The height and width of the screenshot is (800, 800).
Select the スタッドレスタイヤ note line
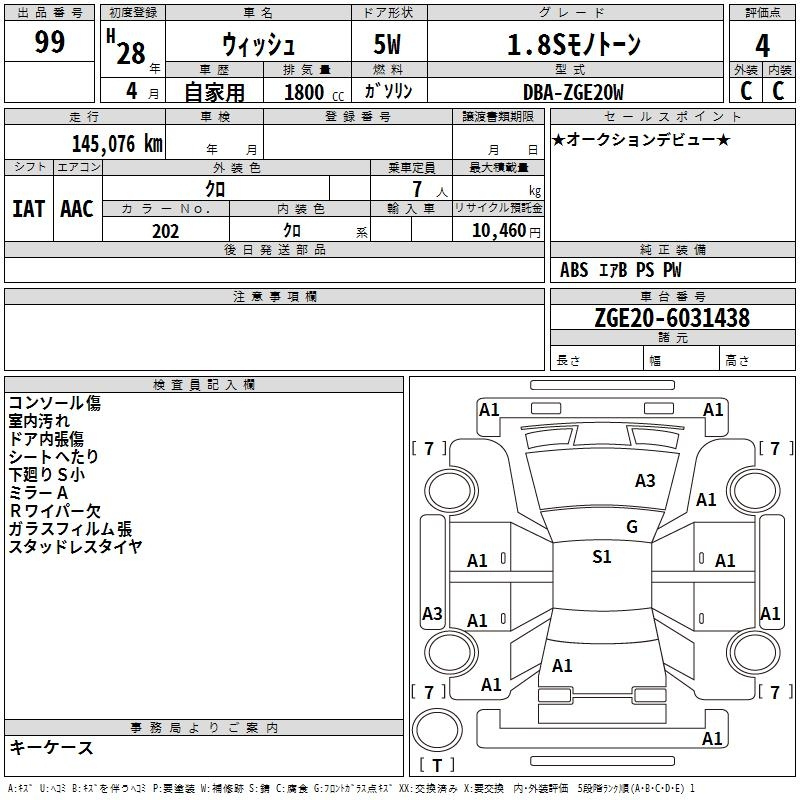pyautogui.click(x=76, y=546)
